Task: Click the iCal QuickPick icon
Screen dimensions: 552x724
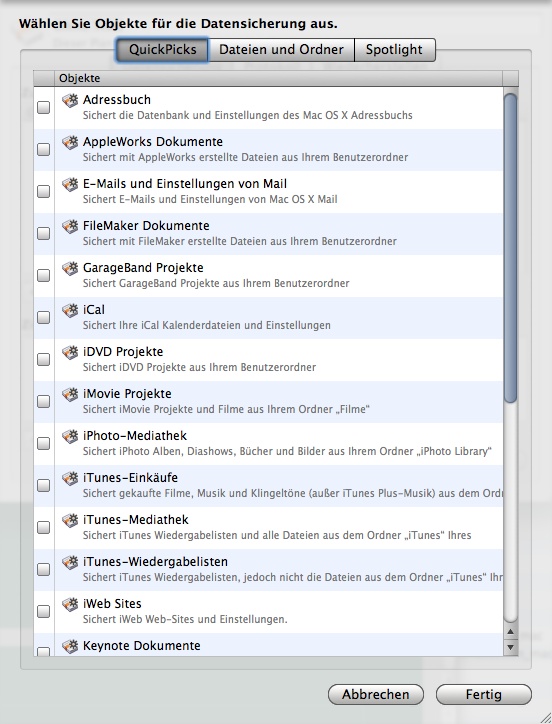Action: [70, 310]
